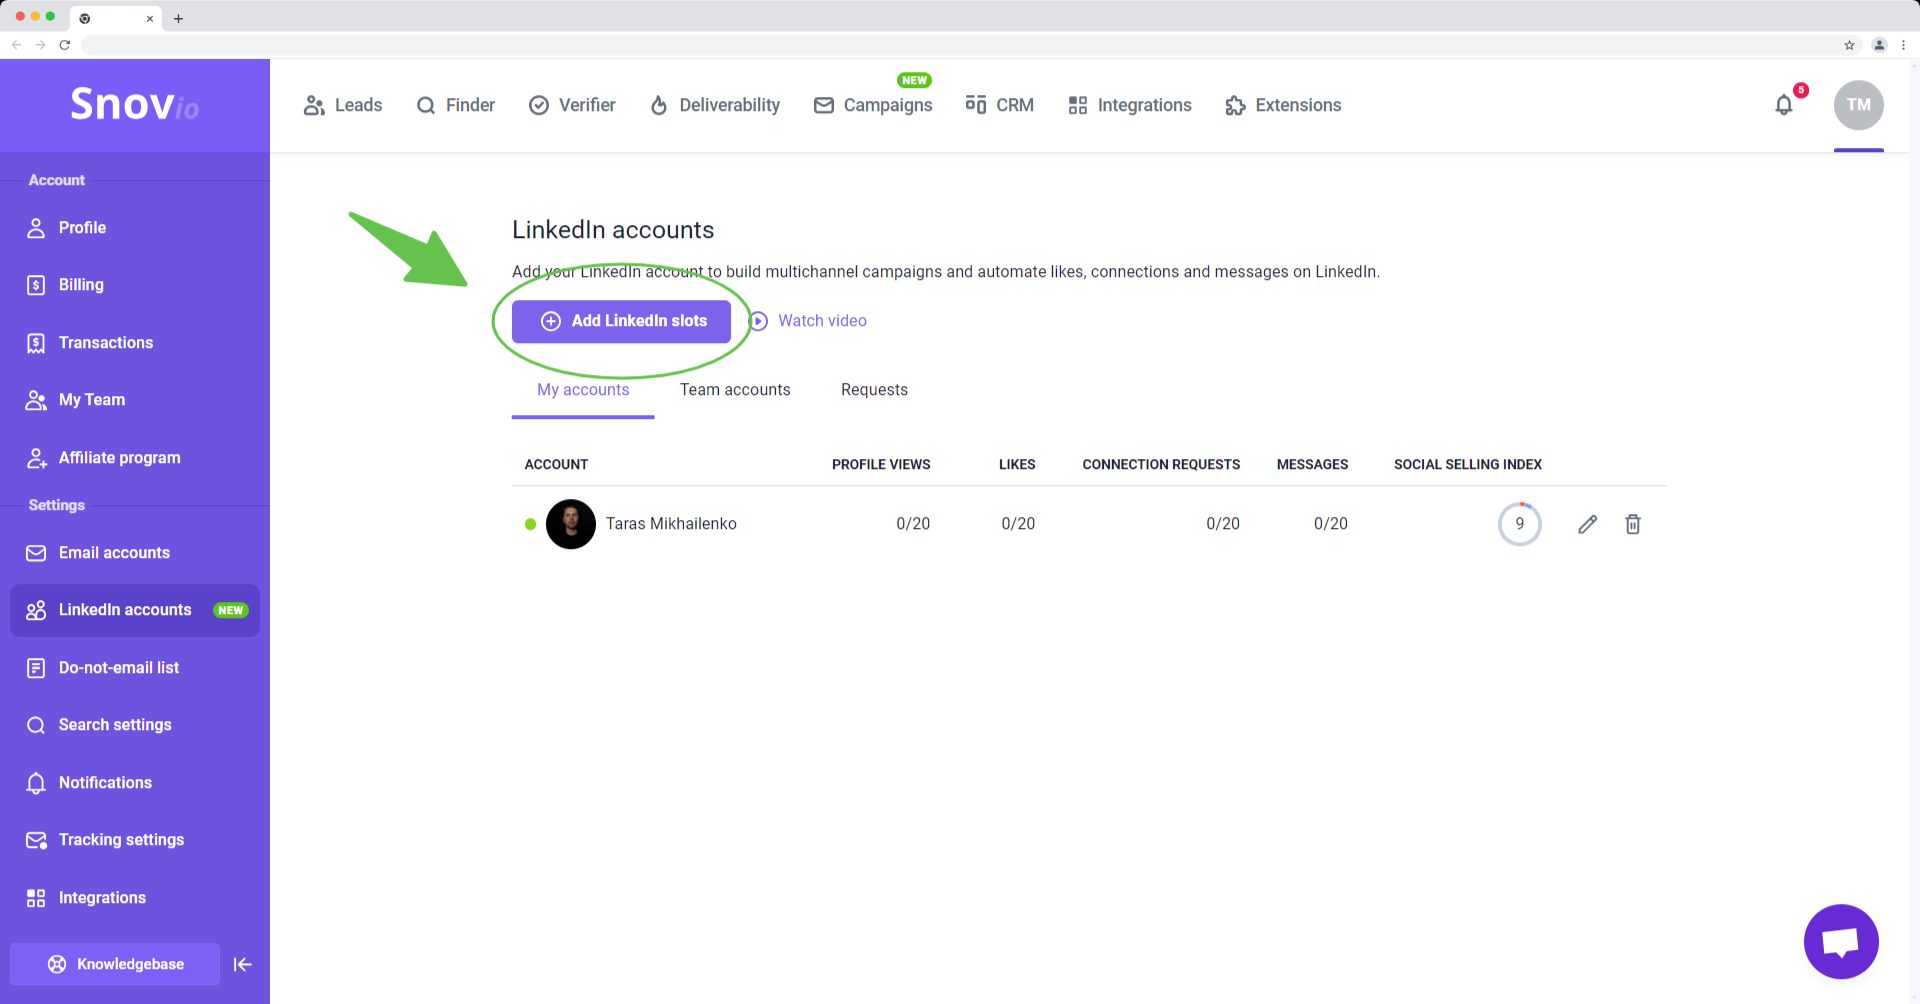
Task: Click the Social Selling Index score circle
Action: [x=1519, y=524]
